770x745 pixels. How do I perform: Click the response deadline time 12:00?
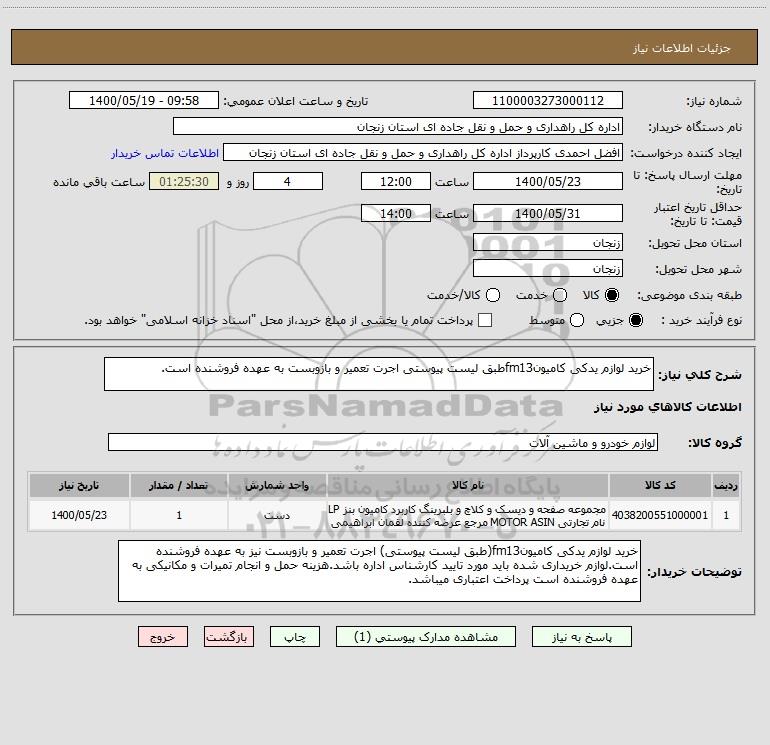click(396, 182)
